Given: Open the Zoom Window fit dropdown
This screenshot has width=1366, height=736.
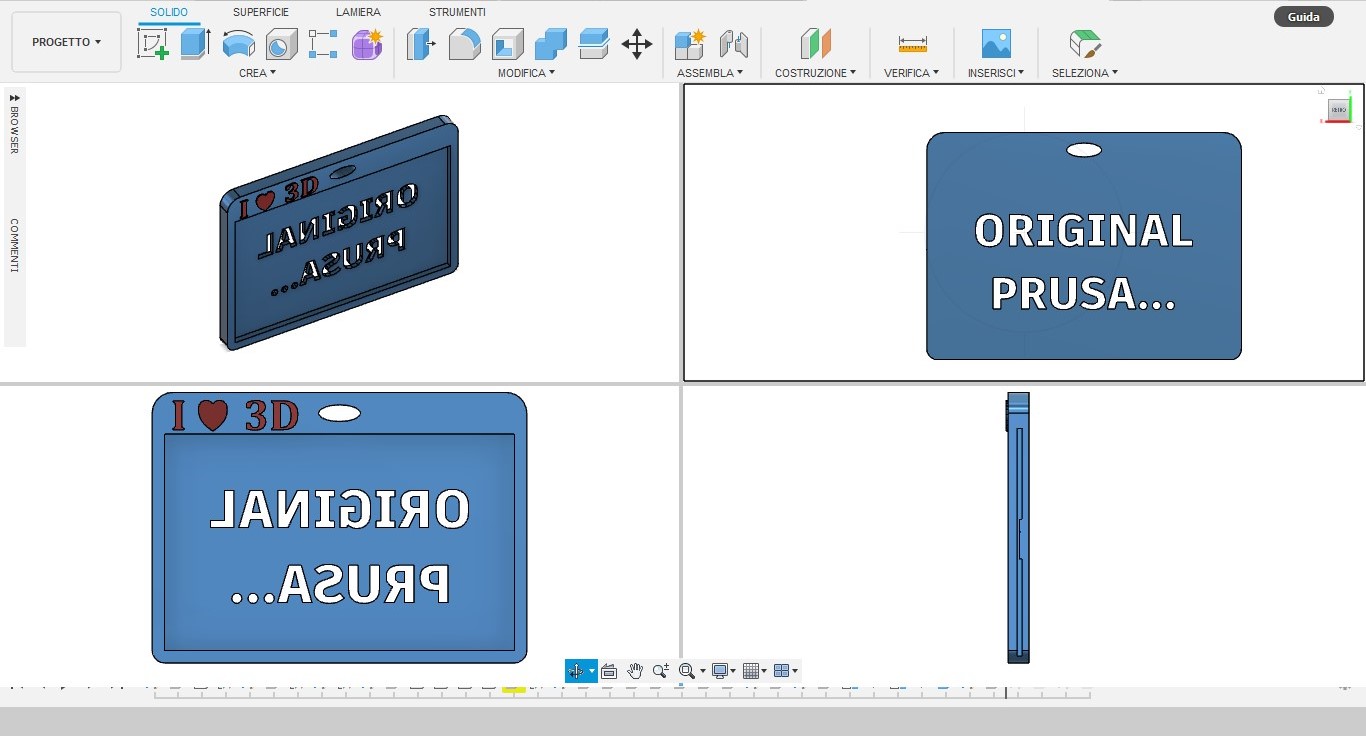Looking at the screenshot, I should [692, 671].
